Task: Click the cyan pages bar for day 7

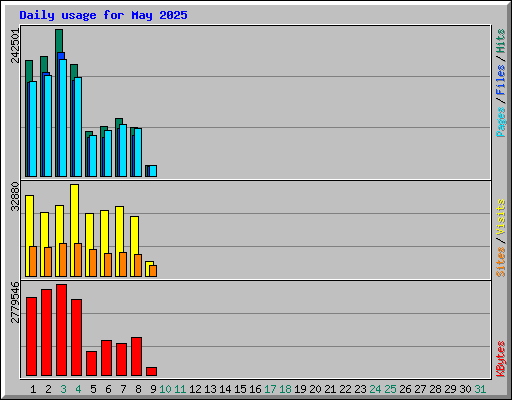Action: [123, 151]
